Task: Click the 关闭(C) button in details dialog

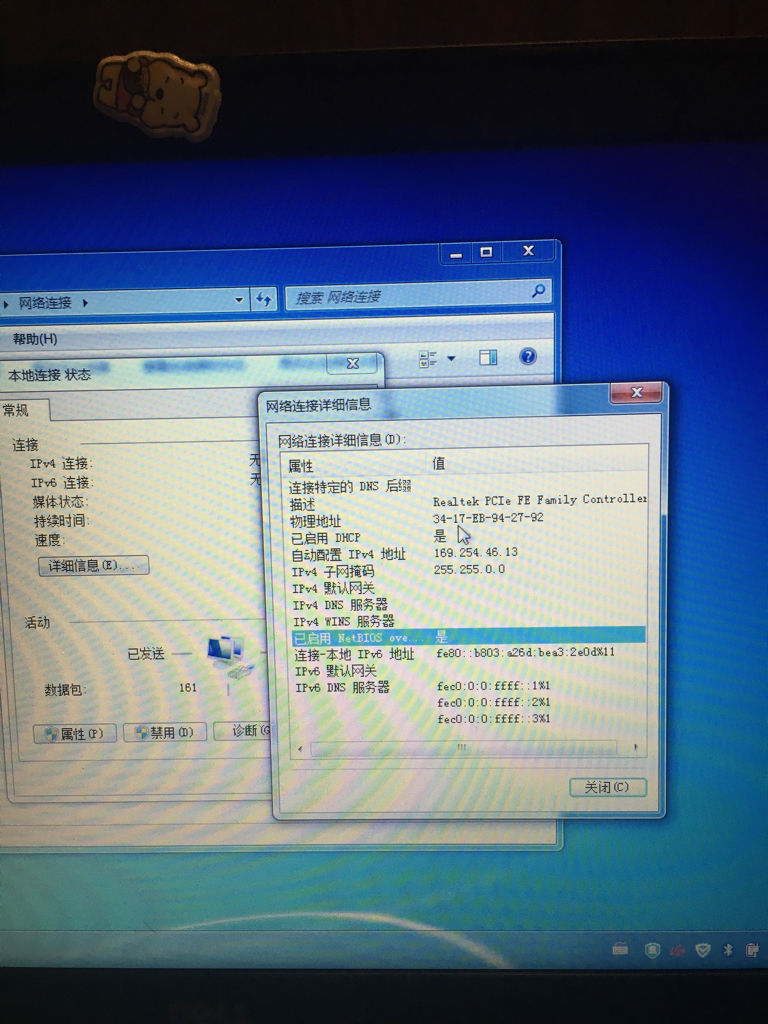Action: [x=607, y=787]
